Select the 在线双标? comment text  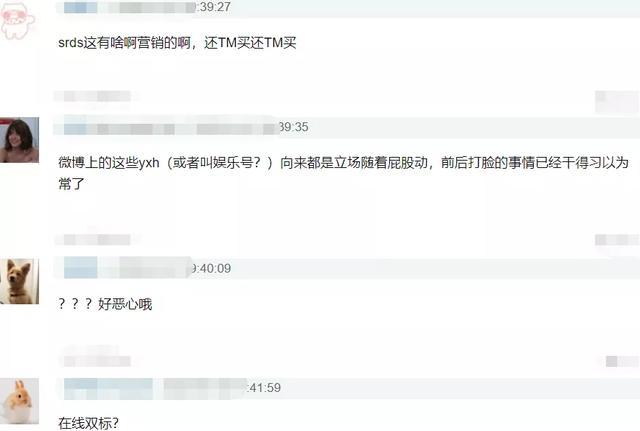coord(89,423)
